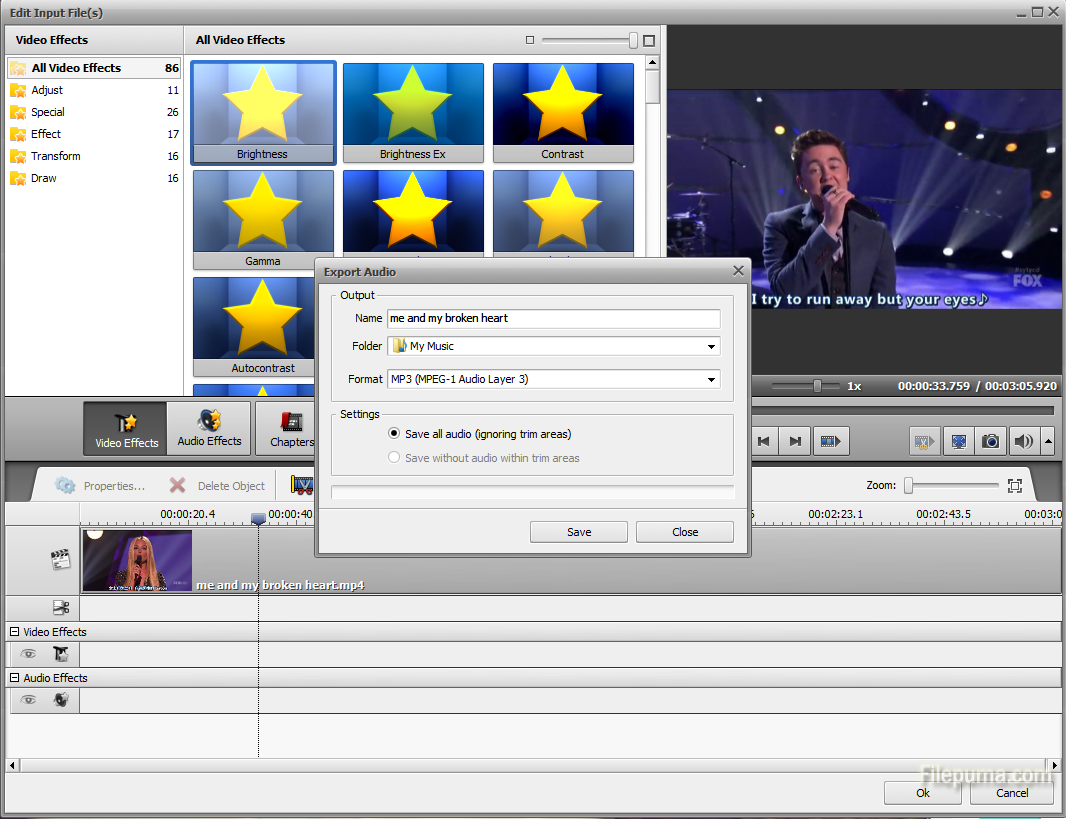This screenshot has width=1066, height=819.
Task: Select Save all audio radio option
Action: pos(394,434)
